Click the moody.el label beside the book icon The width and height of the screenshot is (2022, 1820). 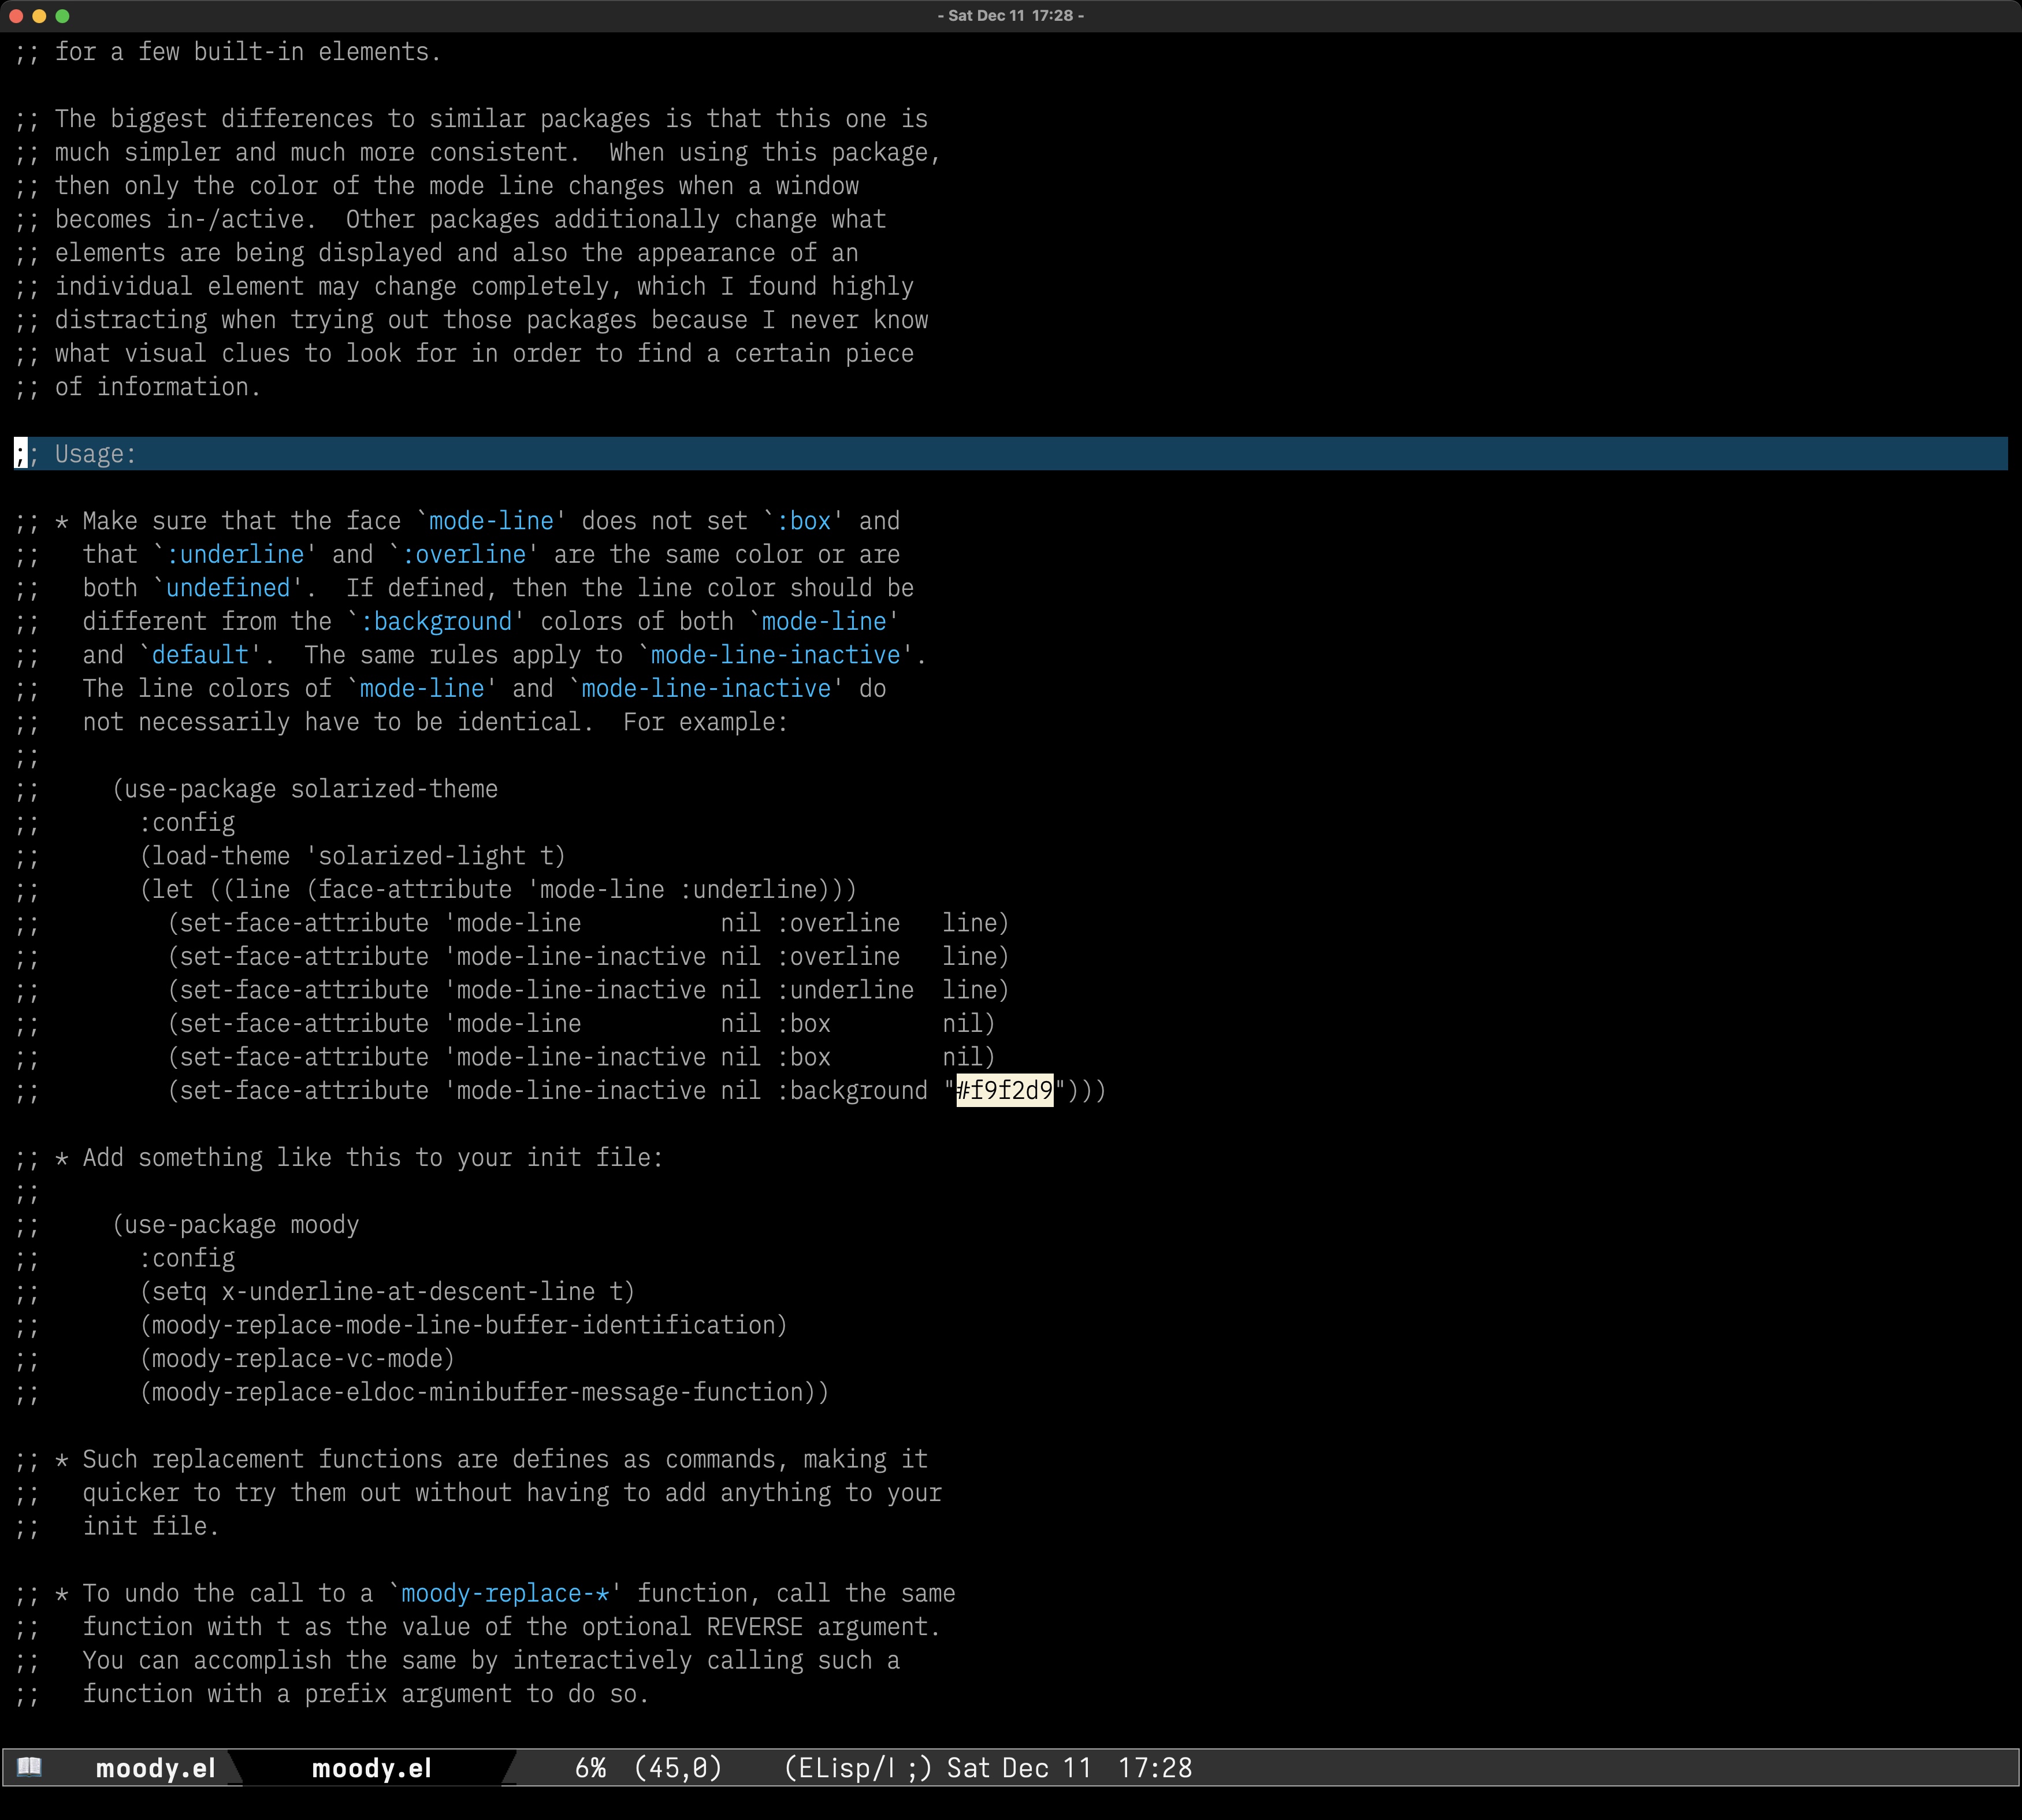(155, 1768)
